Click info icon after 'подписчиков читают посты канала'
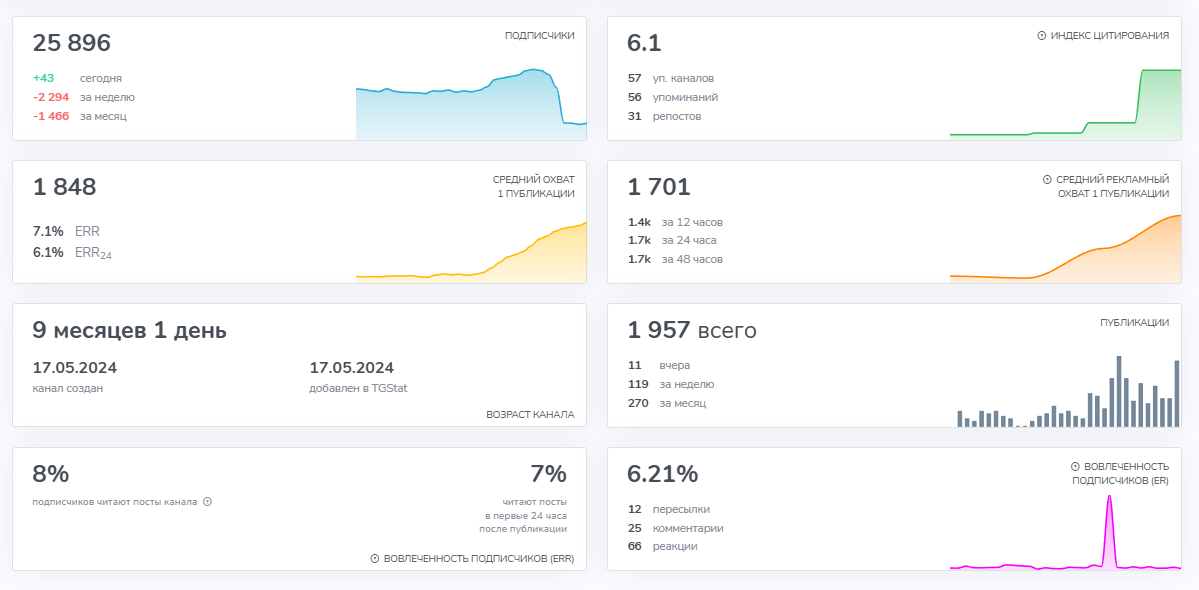 [208, 502]
